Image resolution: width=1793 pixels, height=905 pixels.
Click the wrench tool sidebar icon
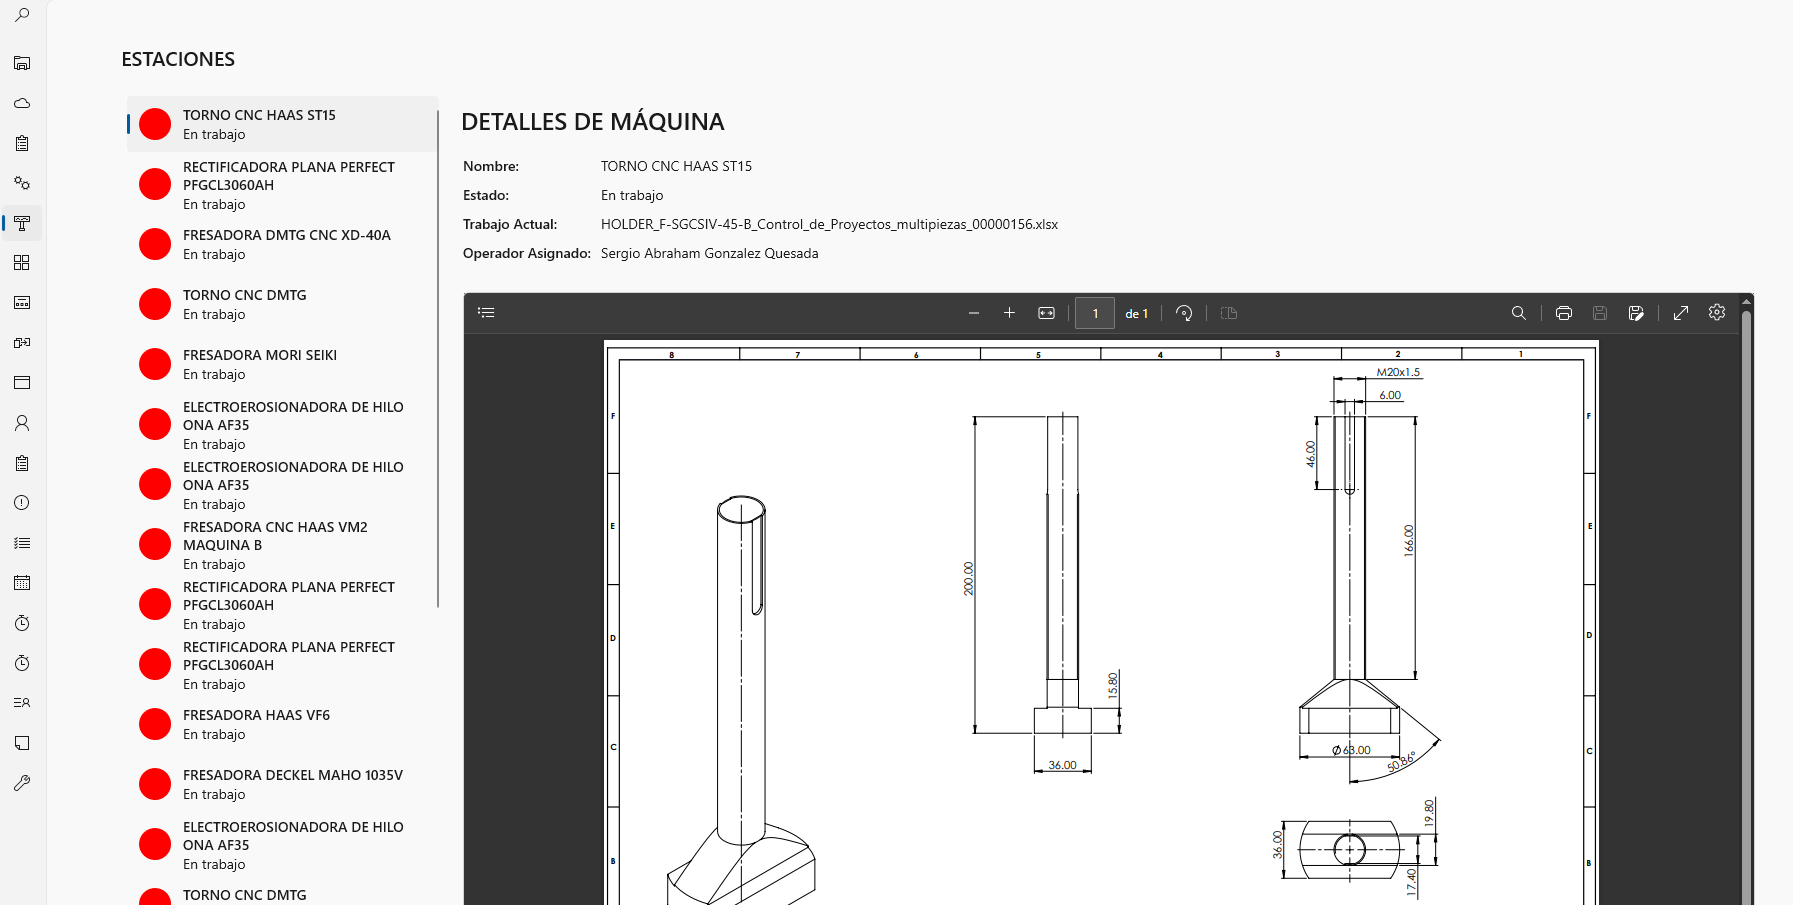22,783
